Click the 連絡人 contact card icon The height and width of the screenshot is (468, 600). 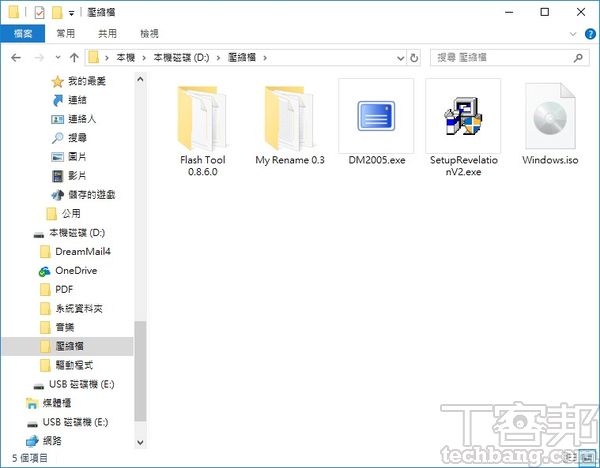(57, 119)
